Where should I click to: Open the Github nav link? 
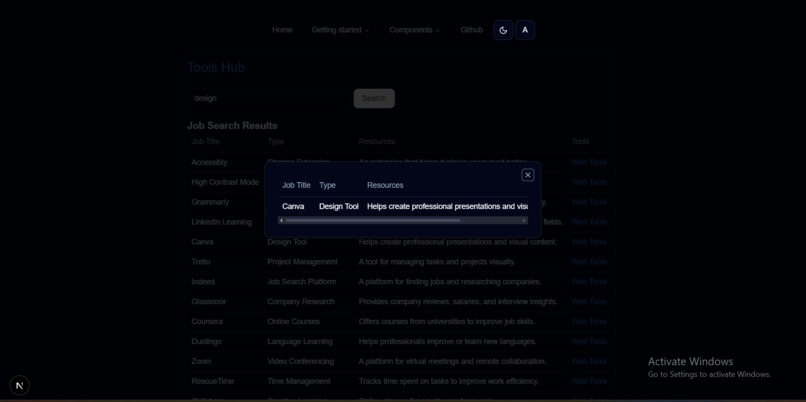click(471, 30)
